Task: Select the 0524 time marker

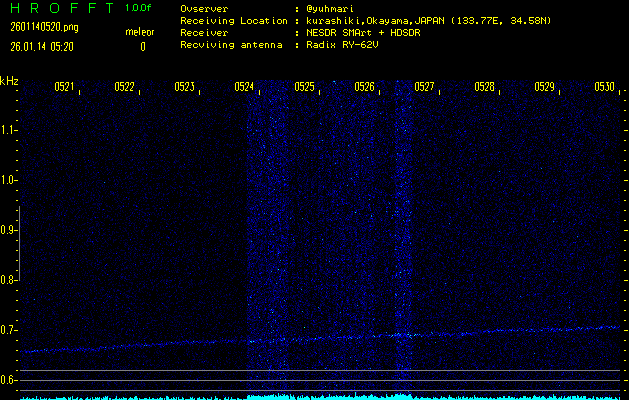Action: pos(244,87)
